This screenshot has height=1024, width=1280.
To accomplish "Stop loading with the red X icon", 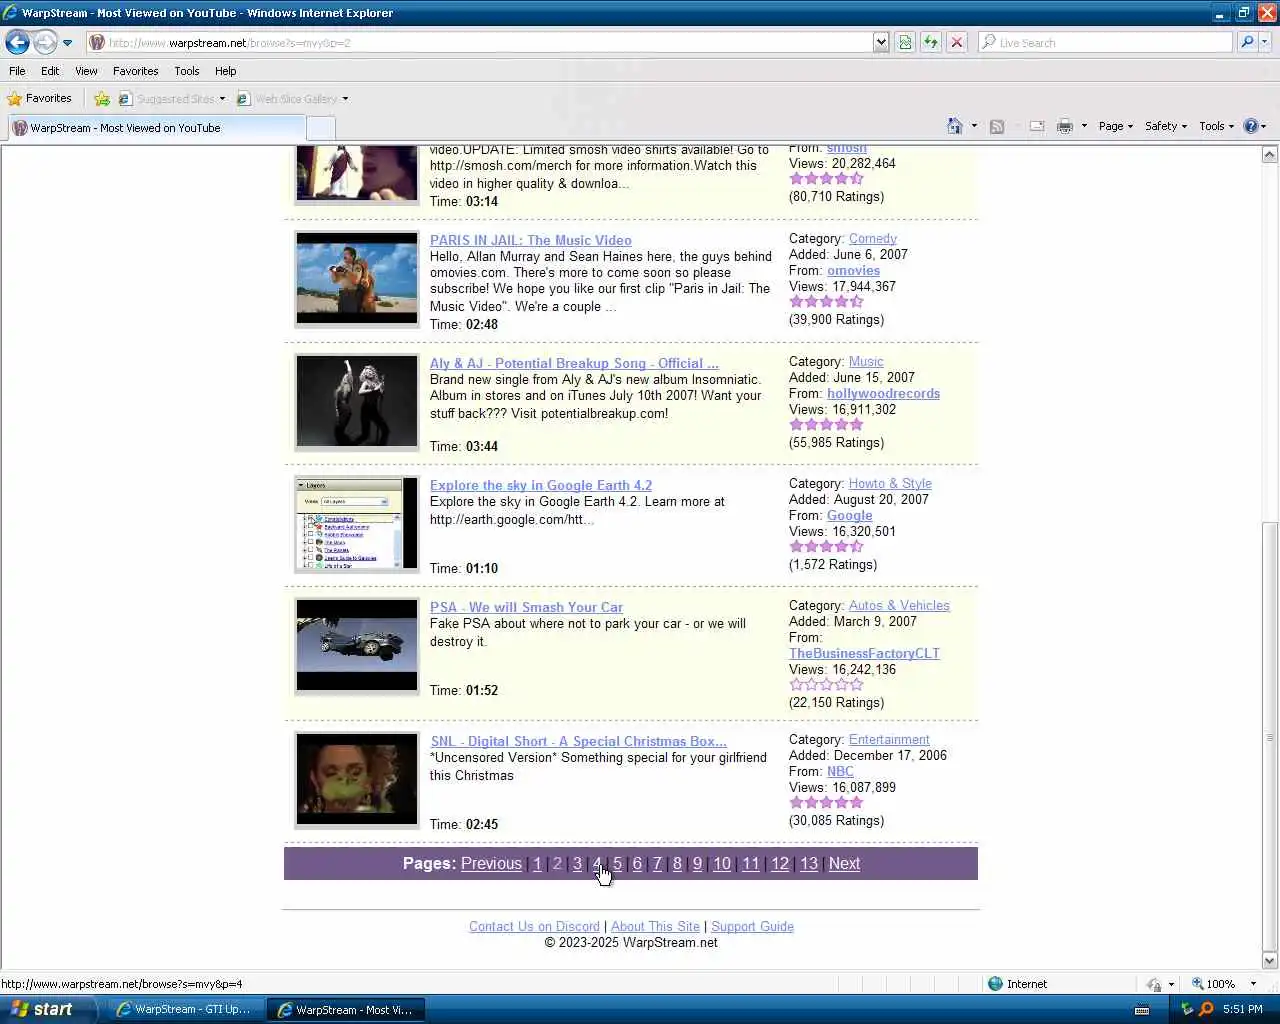I will 957,42.
